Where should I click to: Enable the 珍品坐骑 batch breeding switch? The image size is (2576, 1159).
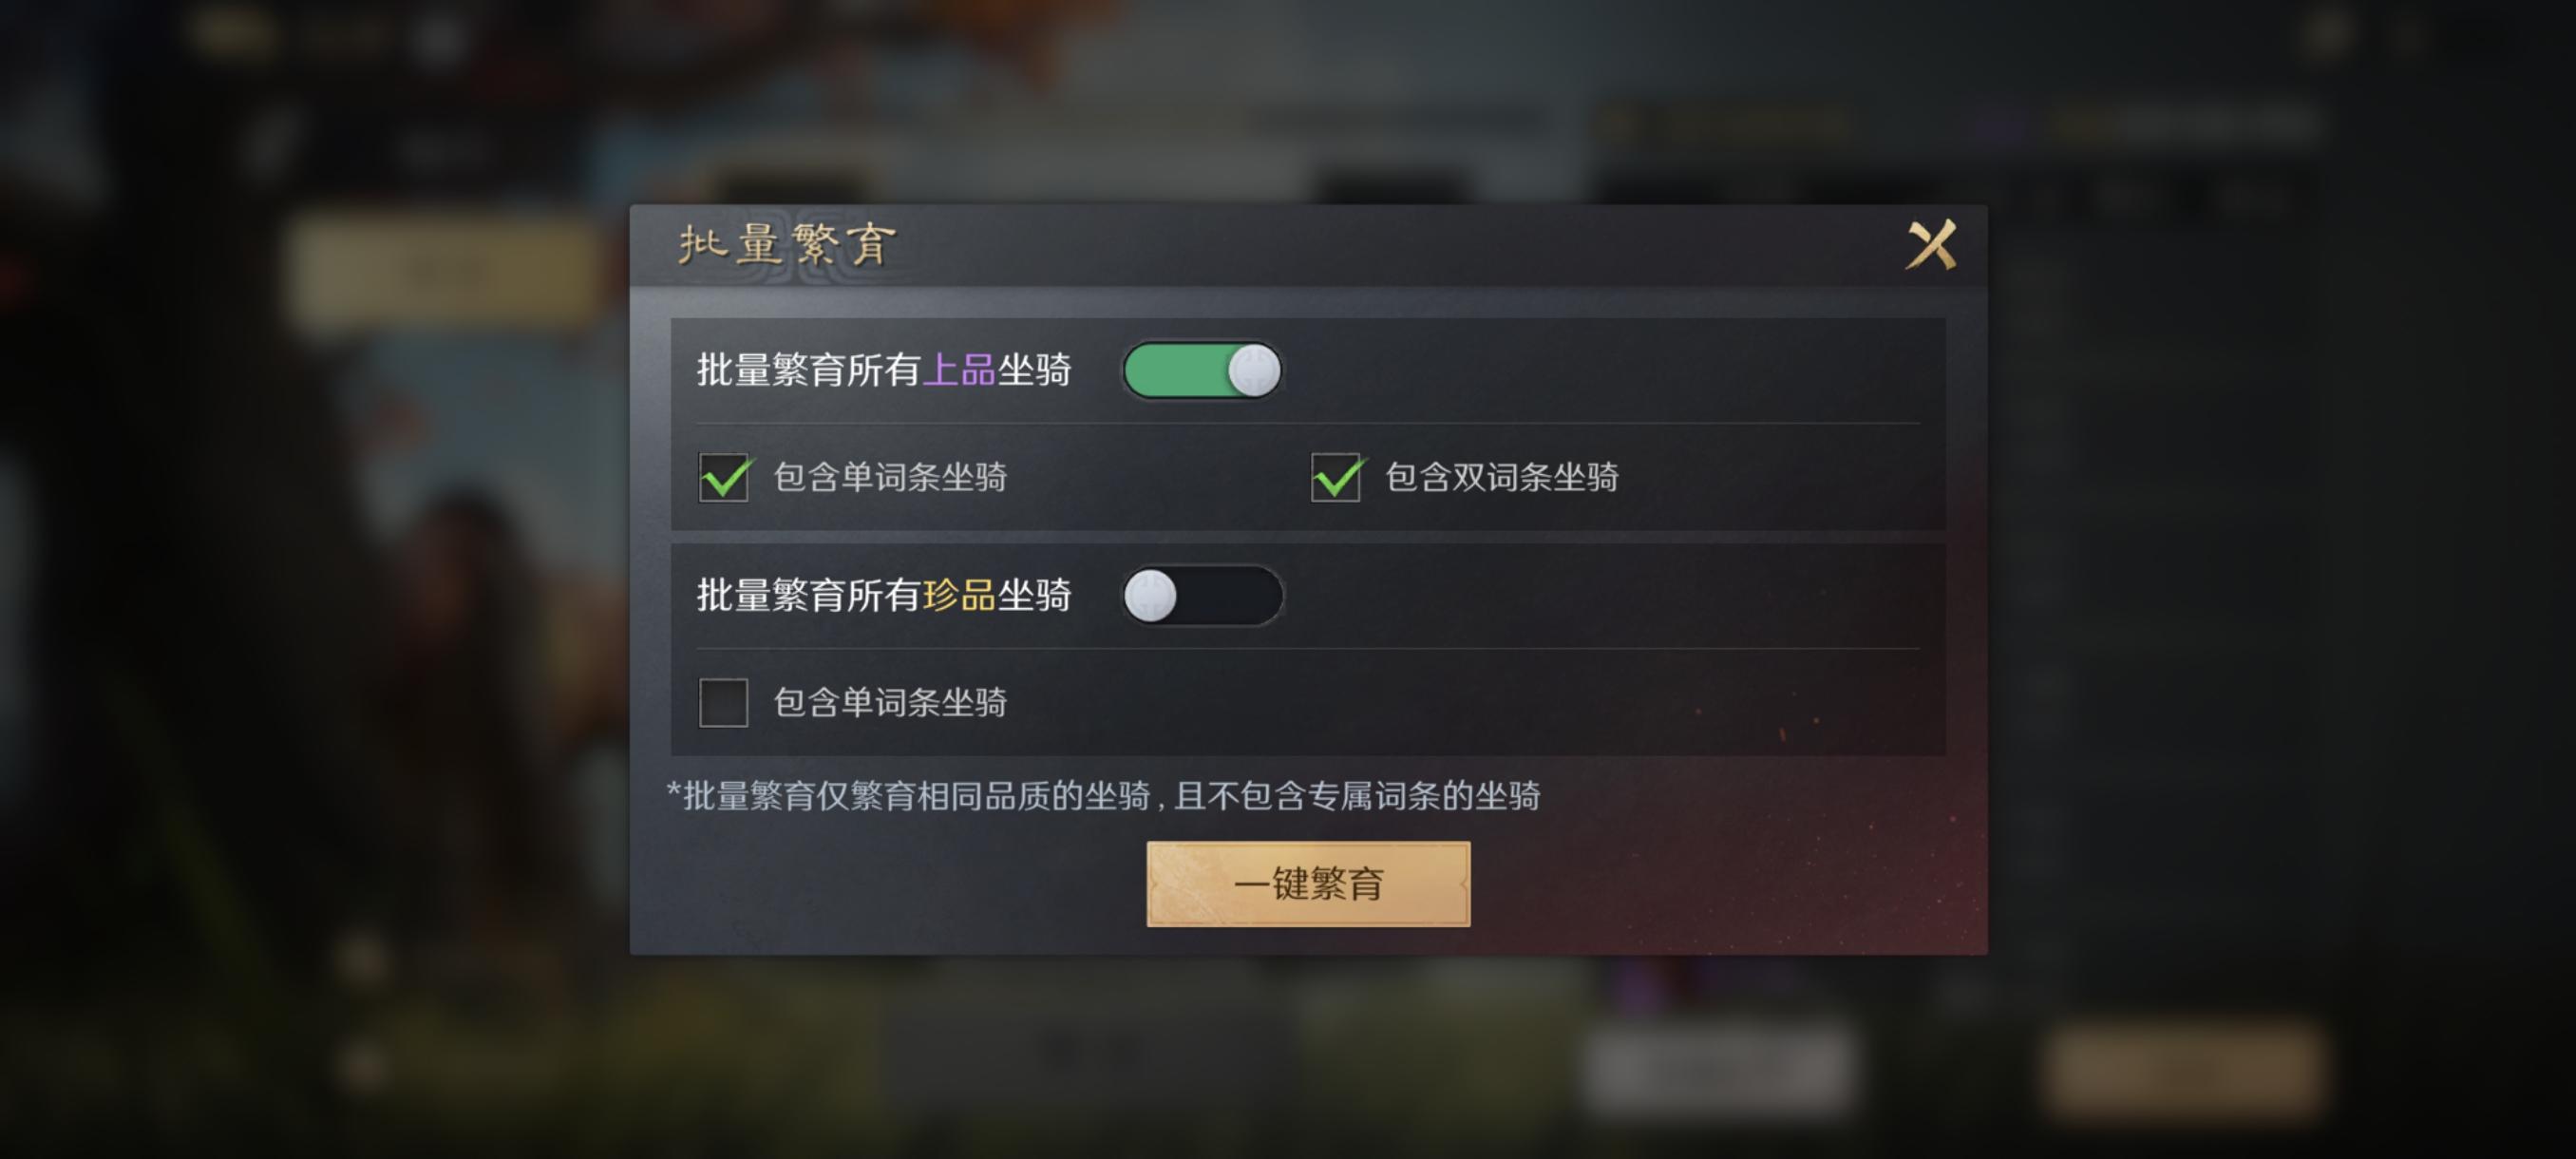coord(1202,596)
